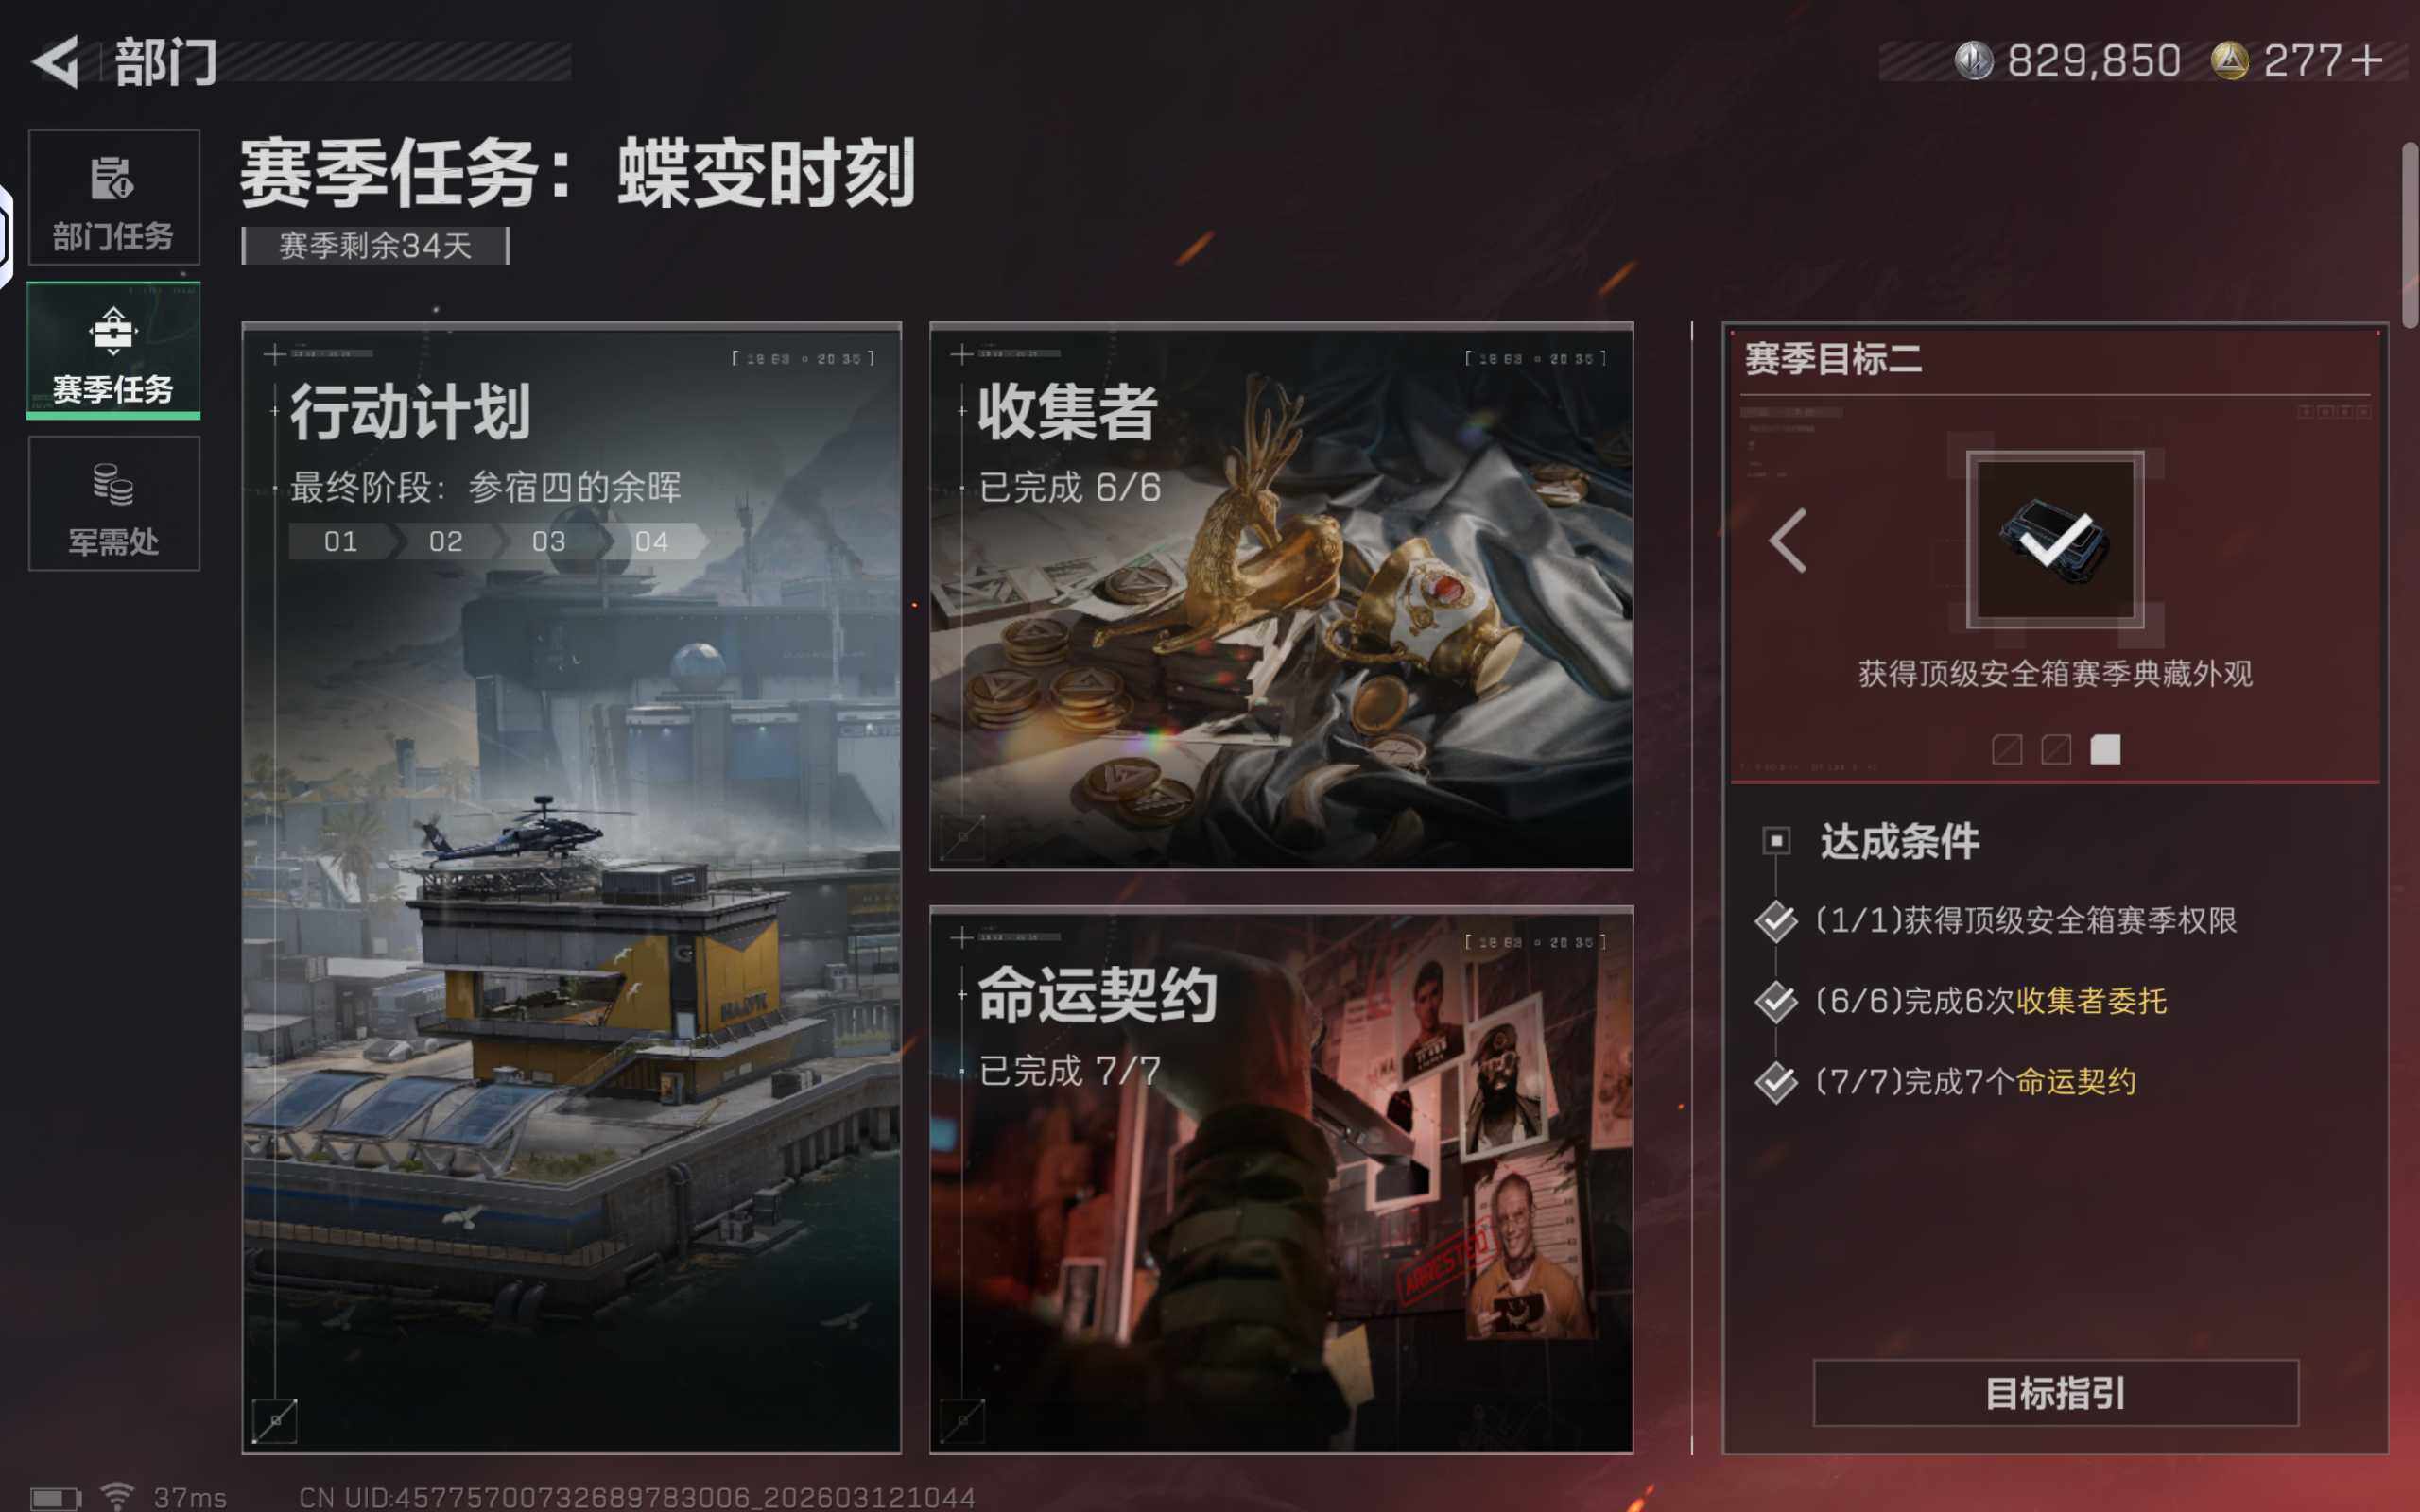This screenshot has height=1512, width=2420.
Task: Select the third filled goal page indicator
Action: click(2105, 749)
